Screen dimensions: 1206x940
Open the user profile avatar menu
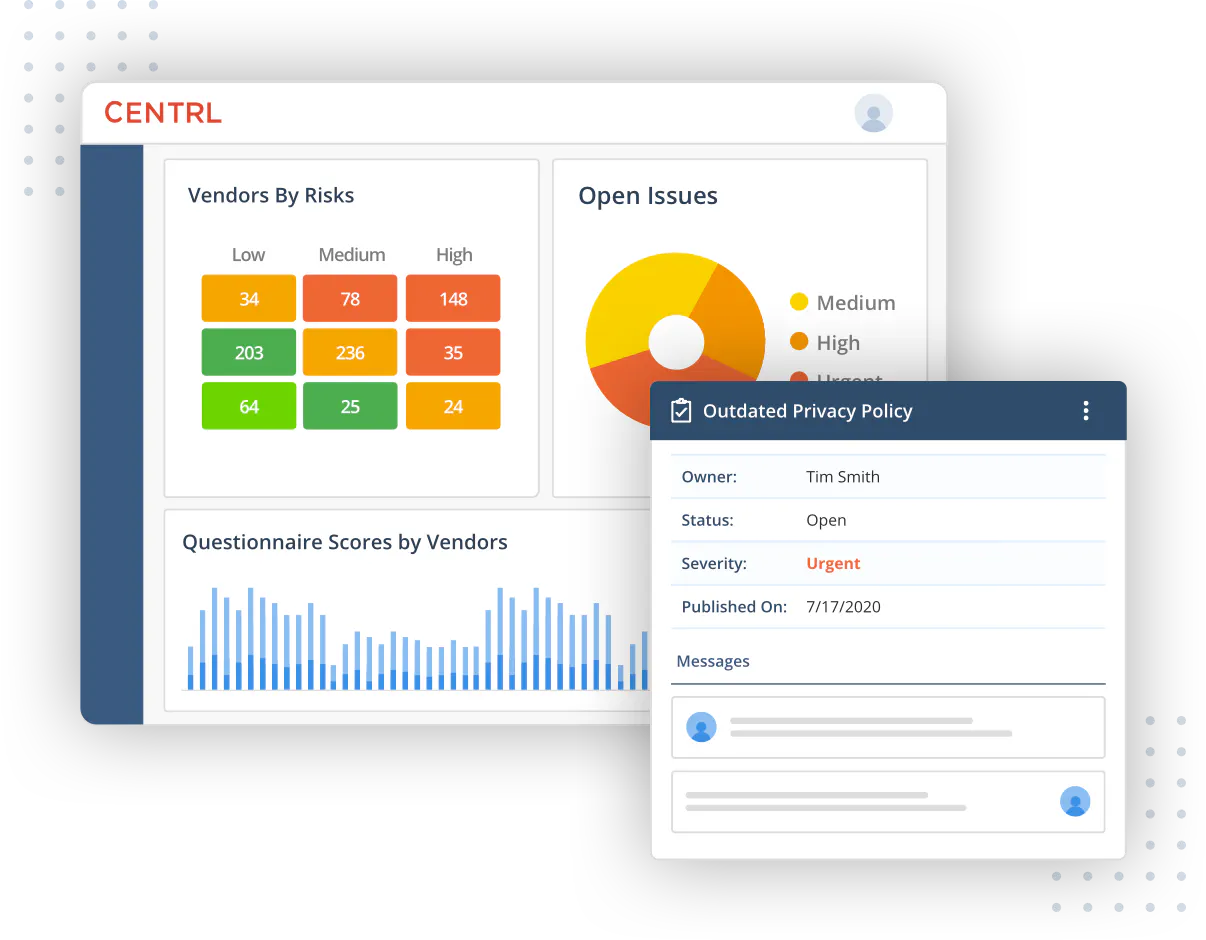[873, 114]
